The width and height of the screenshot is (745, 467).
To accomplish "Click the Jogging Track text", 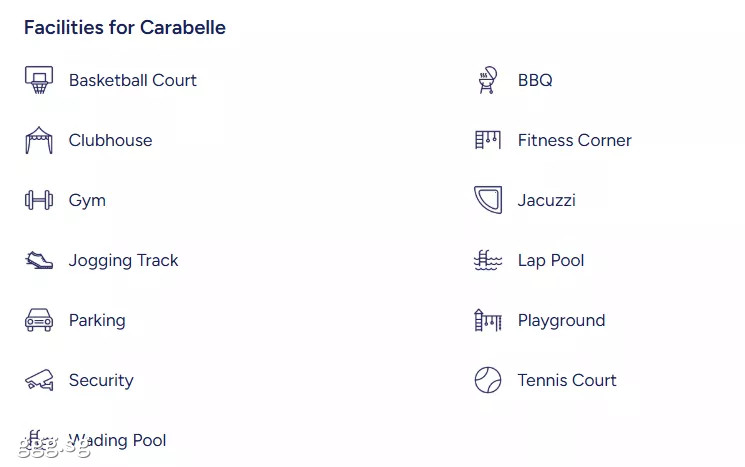I will click(x=124, y=261).
